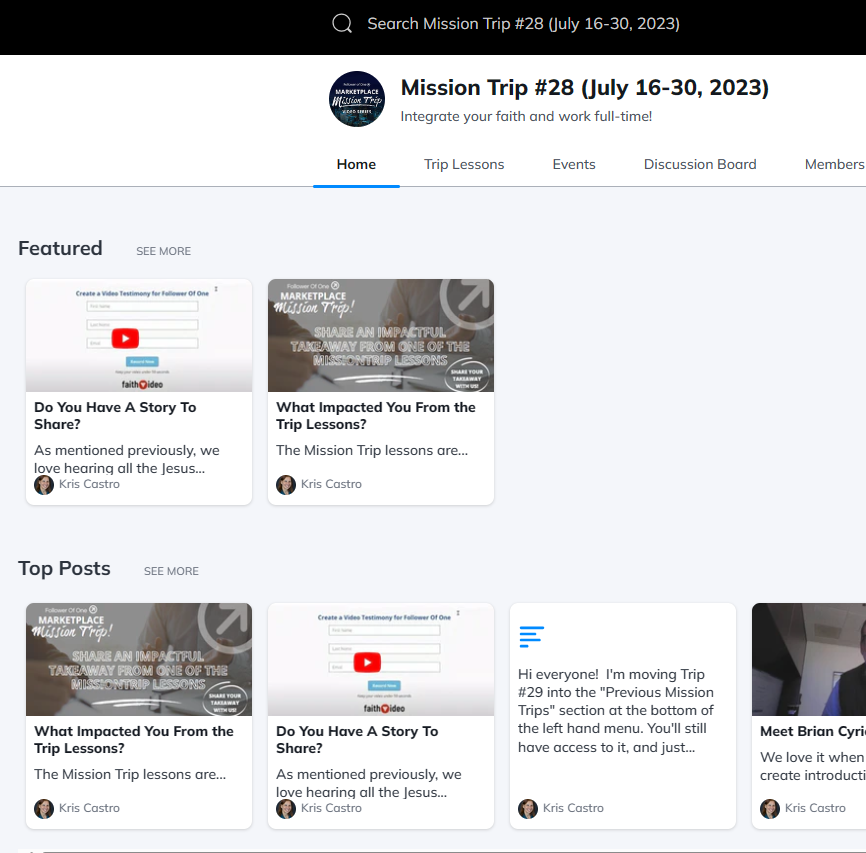Click Kris Castro avatar on Meet Brian post
Screen dimensions: 866x853
tap(770, 808)
